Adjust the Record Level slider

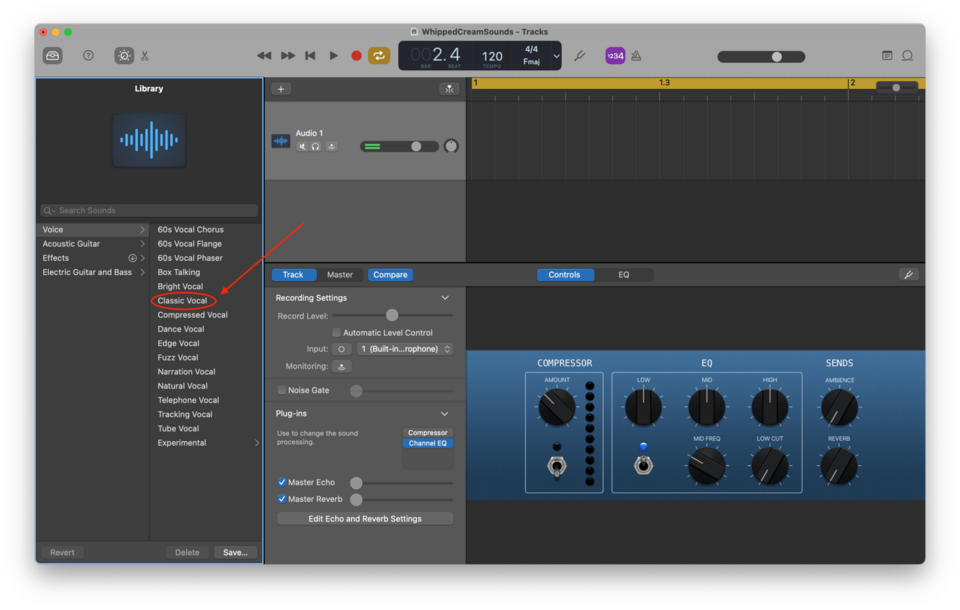(392, 315)
